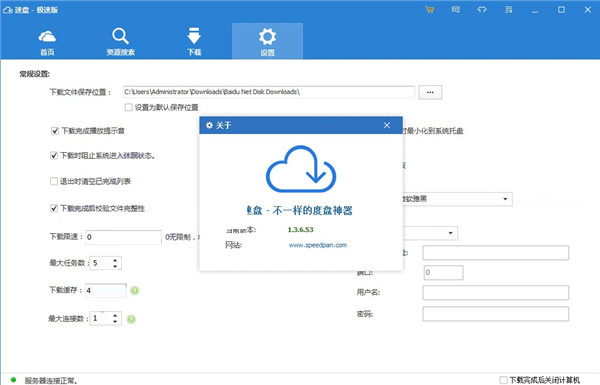Image resolution: width=600 pixels, height=385 pixels.
Task: Click version number 1.3.6.53
Action: pyautogui.click(x=300, y=230)
